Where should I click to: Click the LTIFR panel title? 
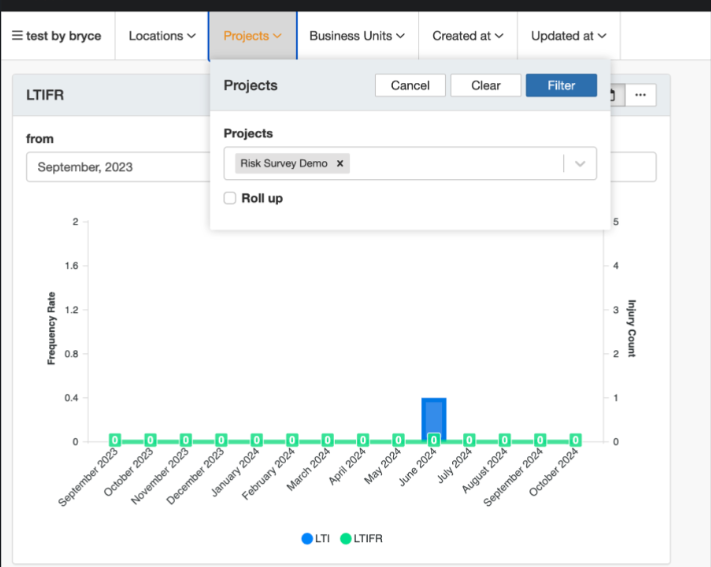pyautogui.click(x=45, y=95)
